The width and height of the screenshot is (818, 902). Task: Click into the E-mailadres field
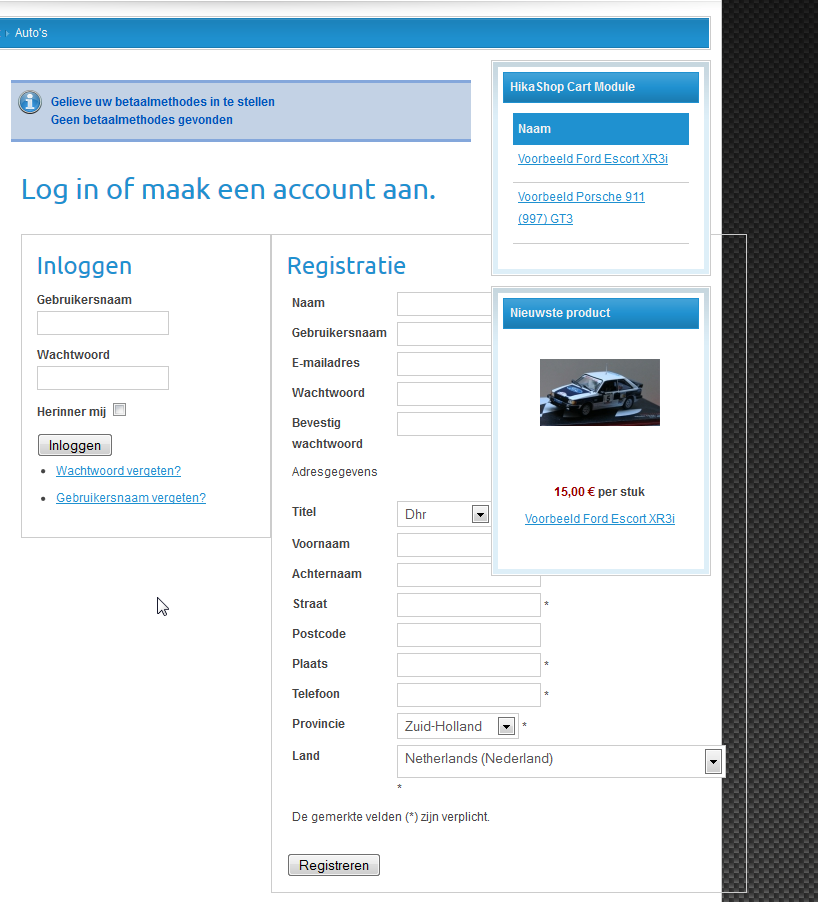pos(444,364)
